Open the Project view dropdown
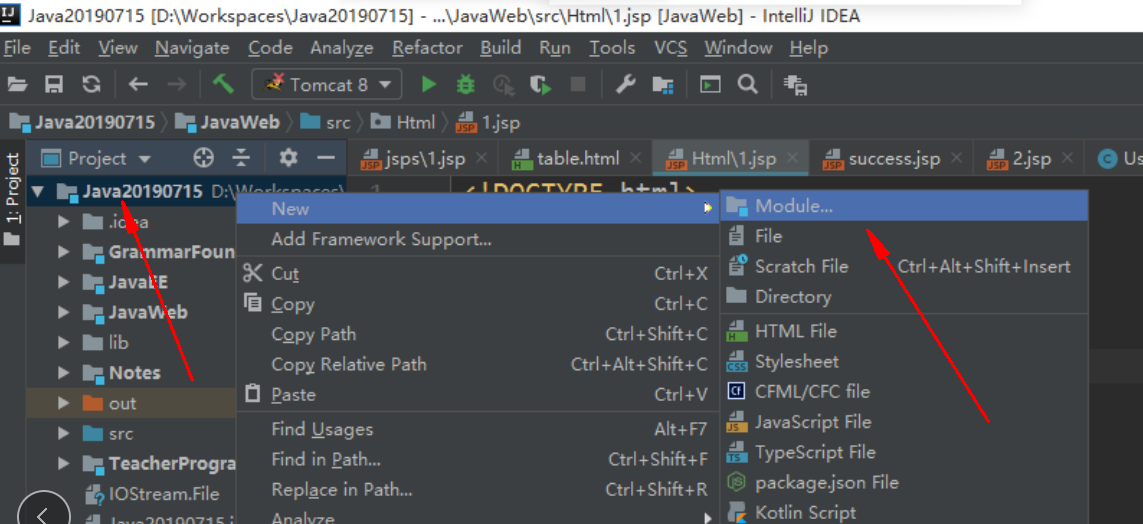 (x=97, y=158)
